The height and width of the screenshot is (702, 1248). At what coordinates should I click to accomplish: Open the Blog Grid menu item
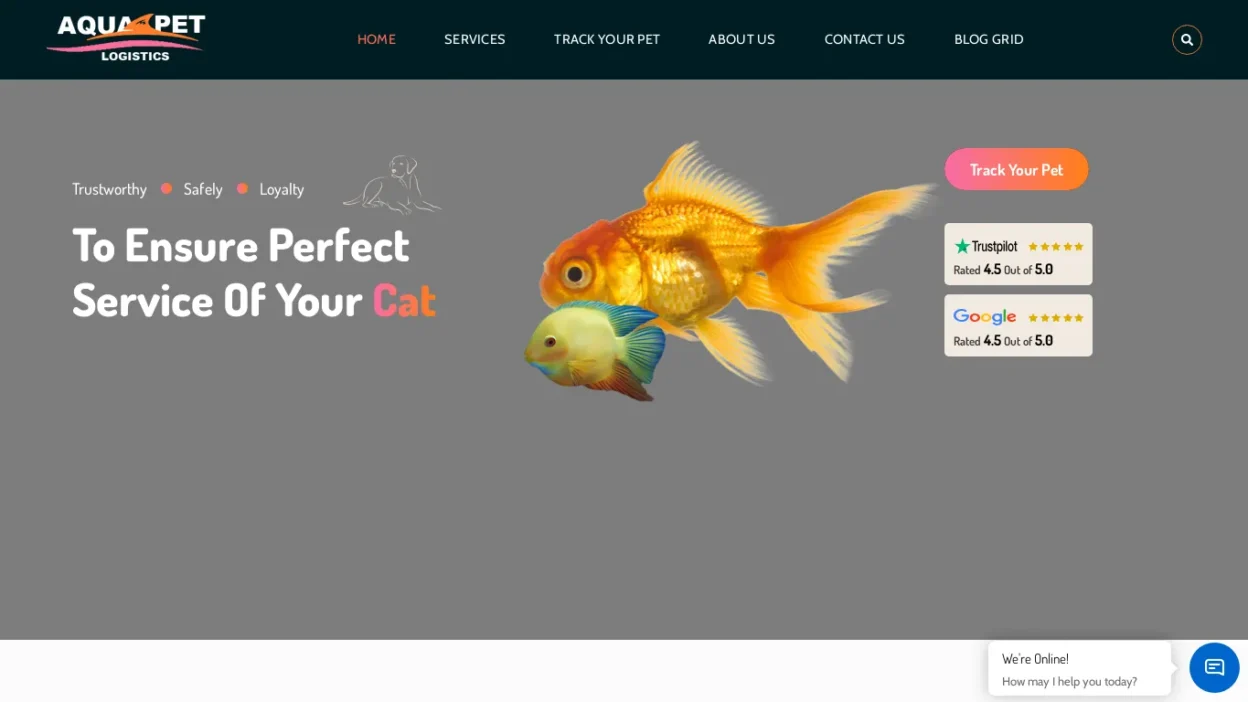coord(989,40)
